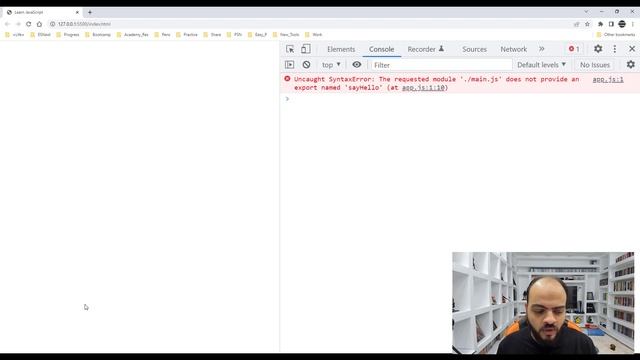This screenshot has height=360, width=640.
Task: Open the Bootcamp bookmarks folder
Action: click(98, 35)
